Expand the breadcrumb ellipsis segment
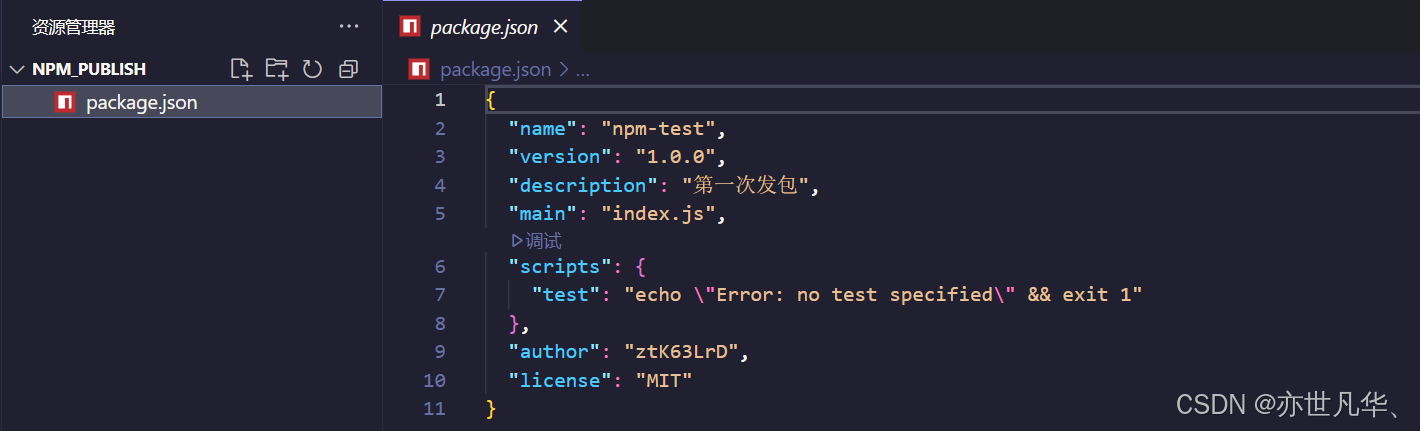This screenshot has width=1420, height=431. click(583, 70)
